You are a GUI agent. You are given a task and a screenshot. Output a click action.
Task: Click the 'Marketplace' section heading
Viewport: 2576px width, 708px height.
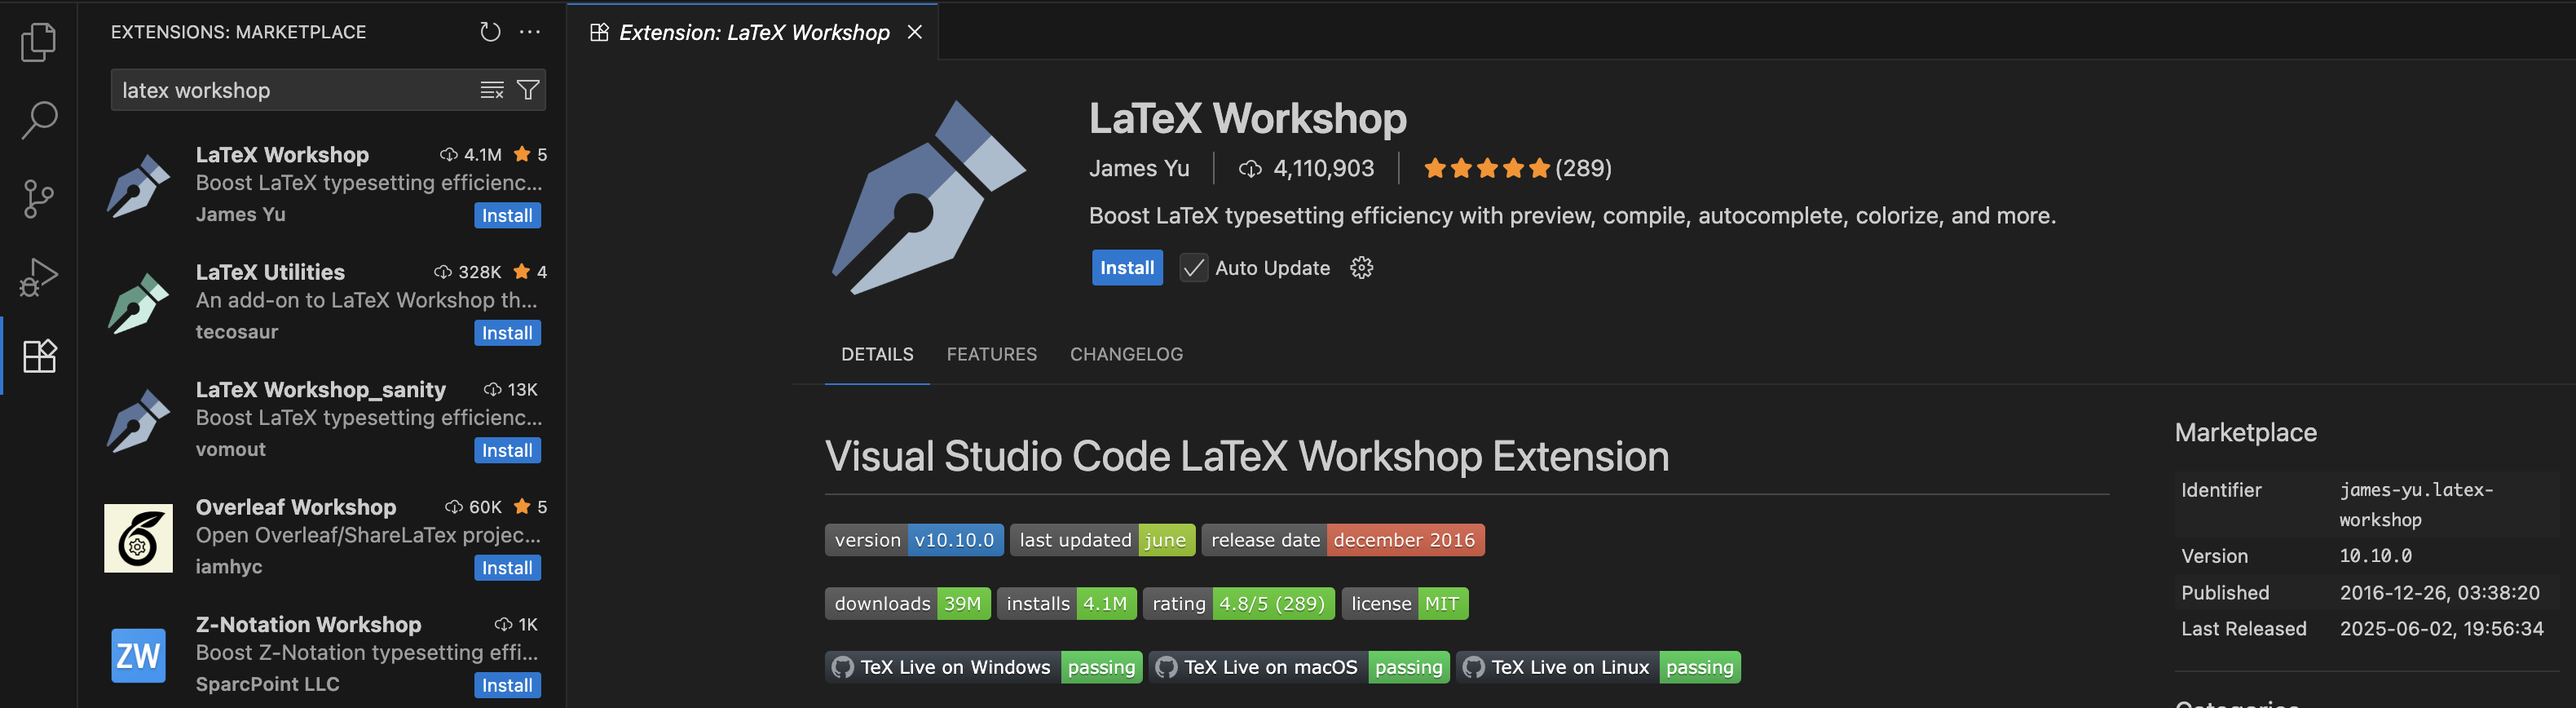click(2245, 432)
